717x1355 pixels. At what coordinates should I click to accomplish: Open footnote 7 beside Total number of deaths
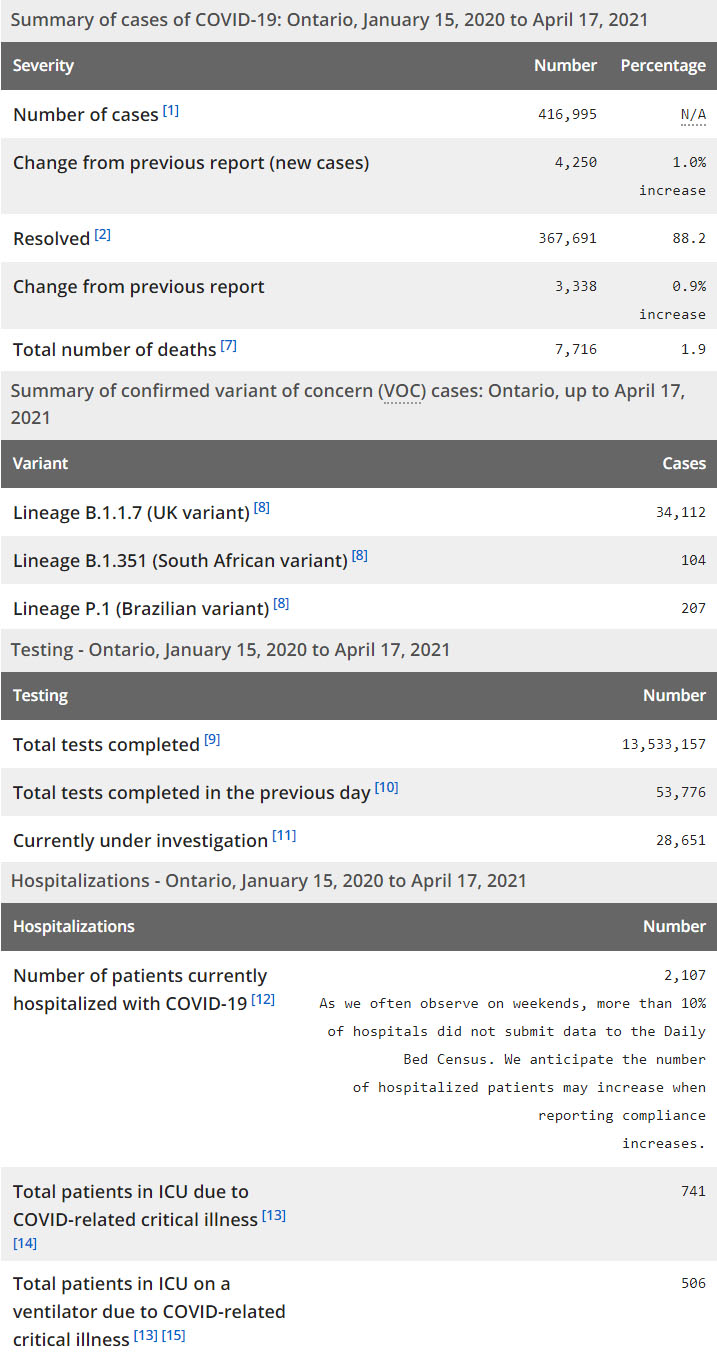pyautogui.click(x=229, y=346)
